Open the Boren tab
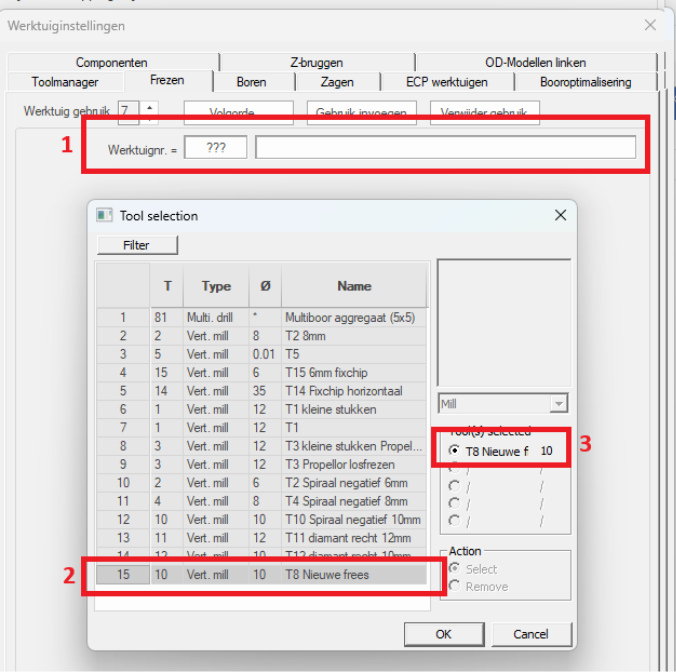The width and height of the screenshot is (676, 672). tap(251, 82)
